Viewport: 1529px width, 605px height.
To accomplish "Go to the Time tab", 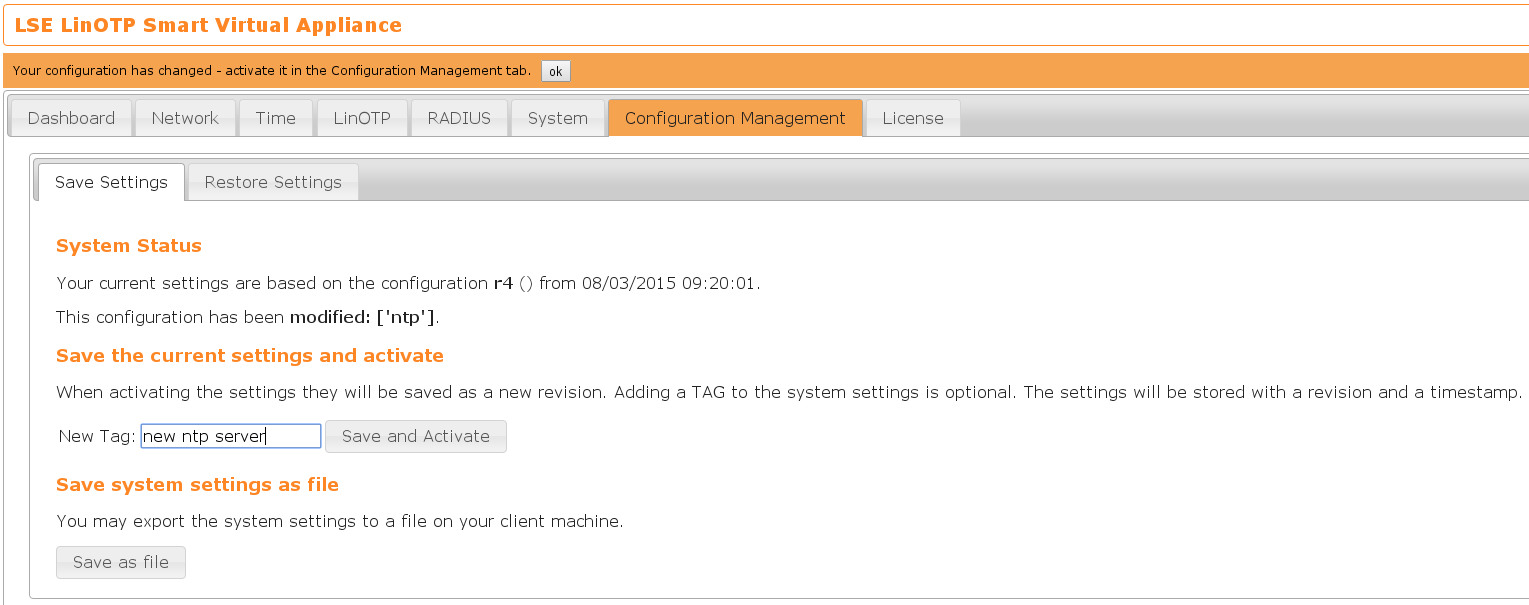I will (275, 118).
